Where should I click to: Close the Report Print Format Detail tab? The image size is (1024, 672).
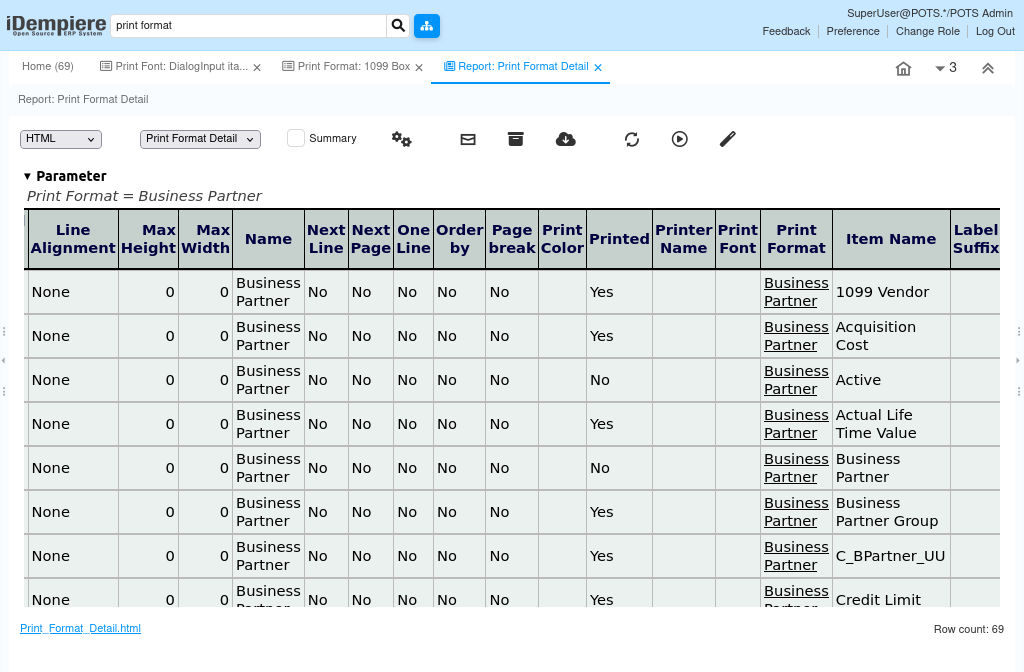(598, 67)
